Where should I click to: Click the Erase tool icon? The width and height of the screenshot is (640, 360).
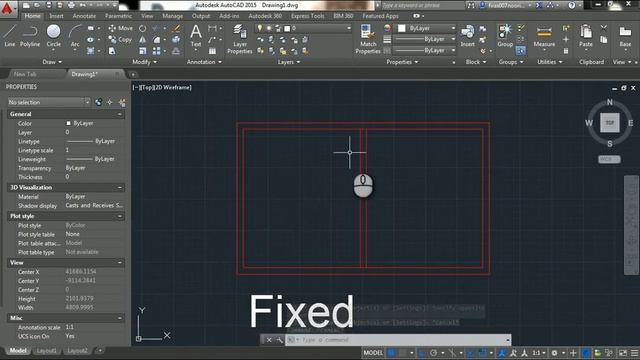[176, 28]
